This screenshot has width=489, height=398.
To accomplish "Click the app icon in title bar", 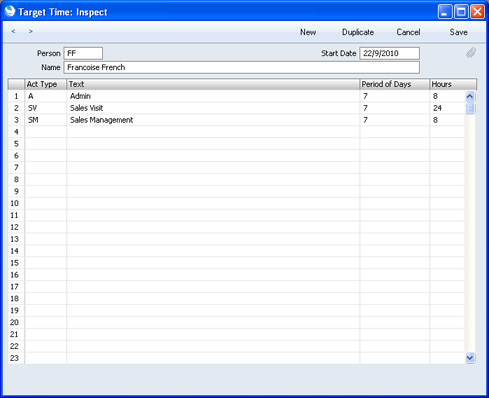I will (10, 11).
